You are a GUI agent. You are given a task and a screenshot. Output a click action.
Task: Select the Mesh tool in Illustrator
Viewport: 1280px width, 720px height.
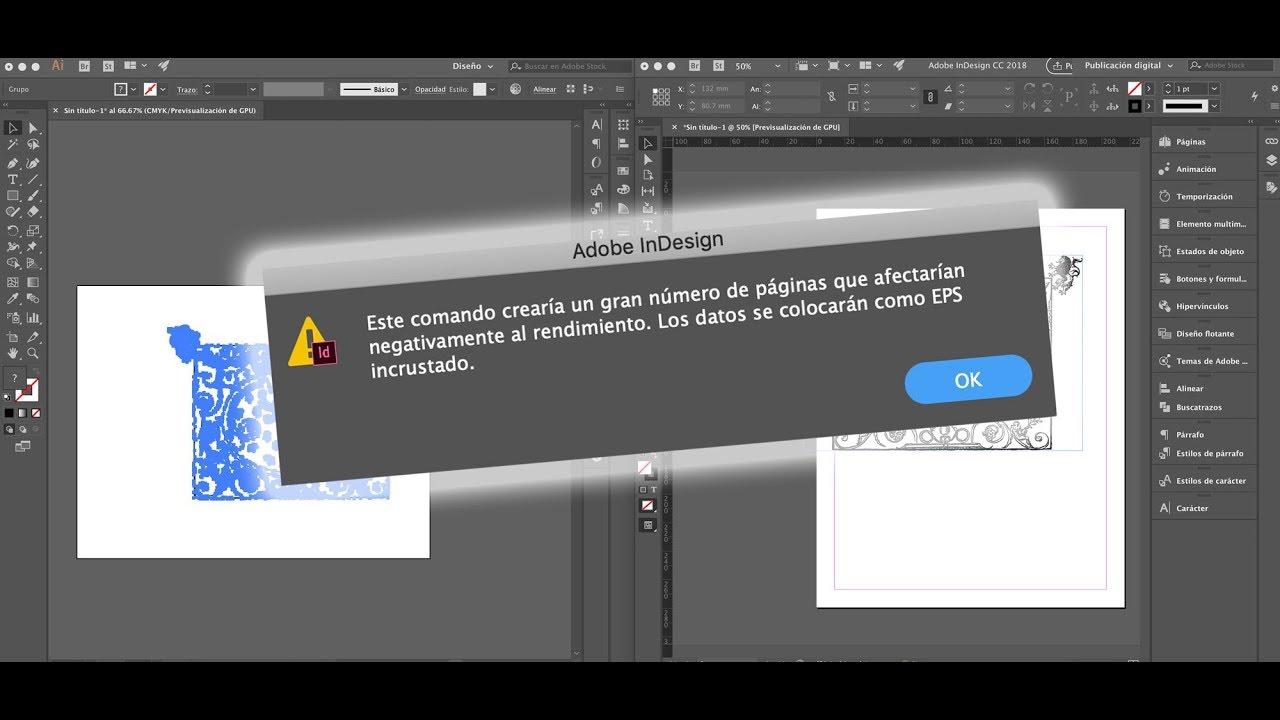click(x=12, y=282)
